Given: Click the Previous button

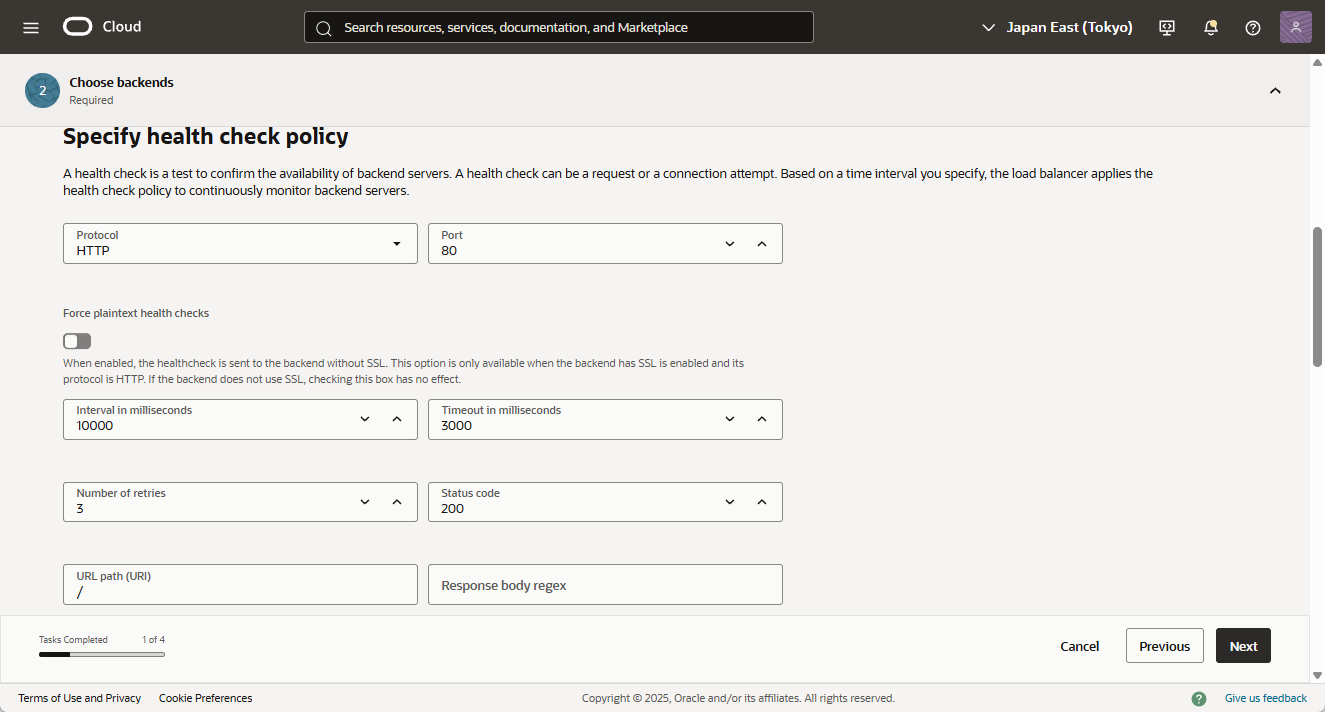Looking at the screenshot, I should coord(1164,646).
